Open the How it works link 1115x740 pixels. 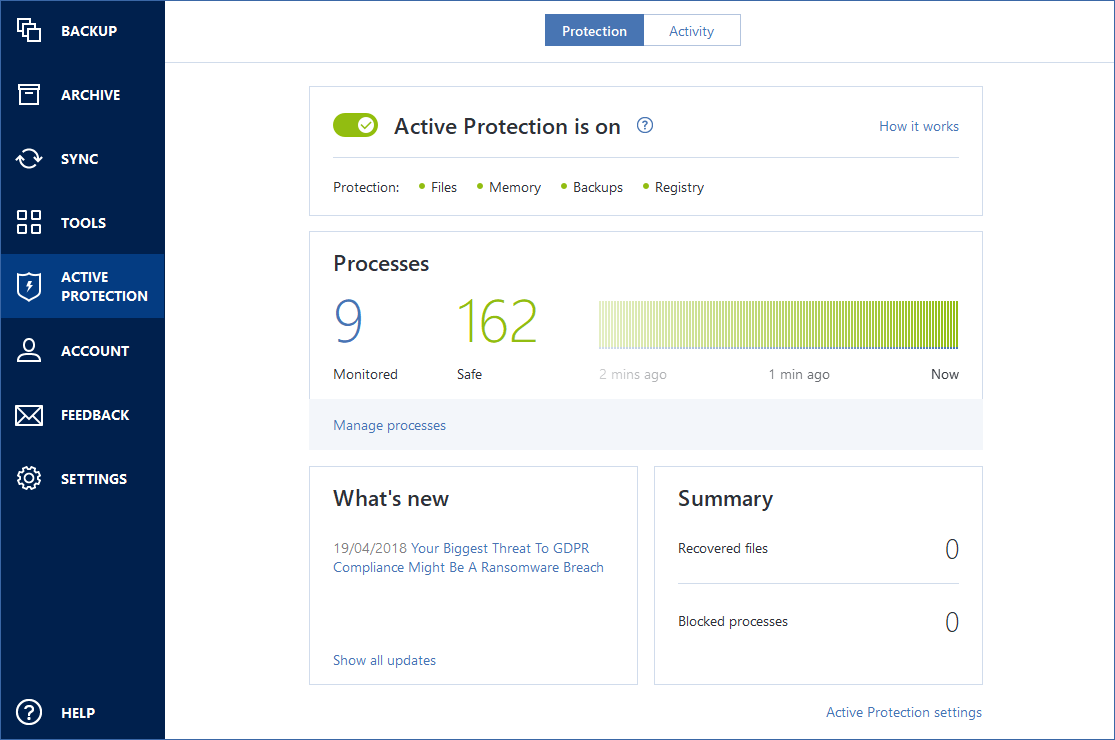coord(918,126)
